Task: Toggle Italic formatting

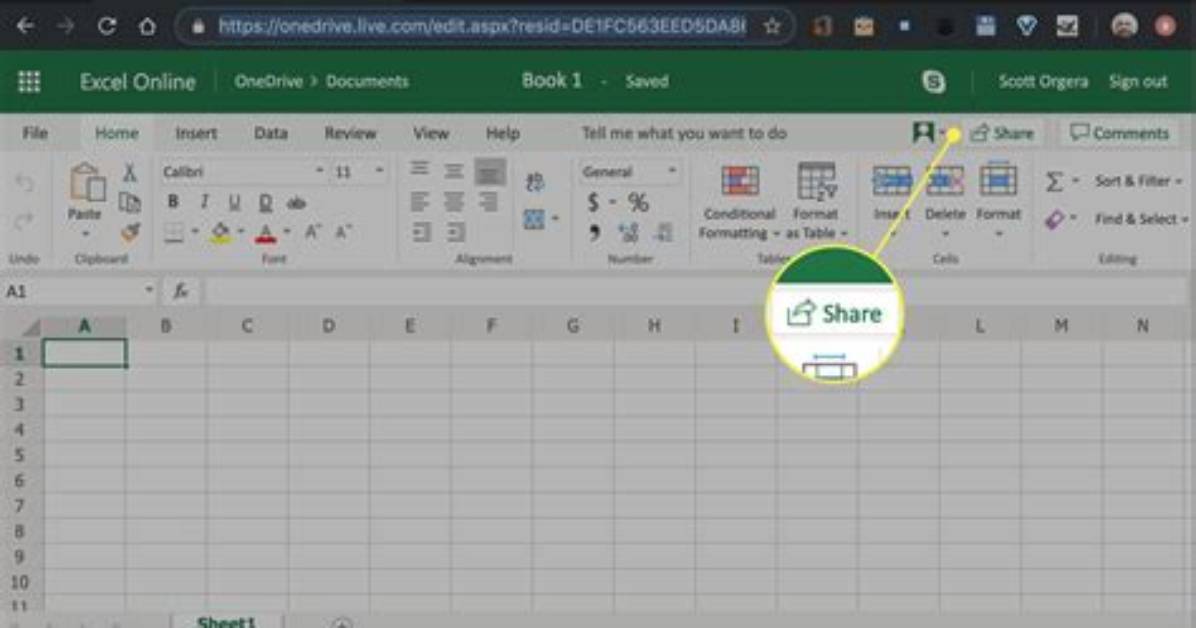Action: [x=204, y=202]
